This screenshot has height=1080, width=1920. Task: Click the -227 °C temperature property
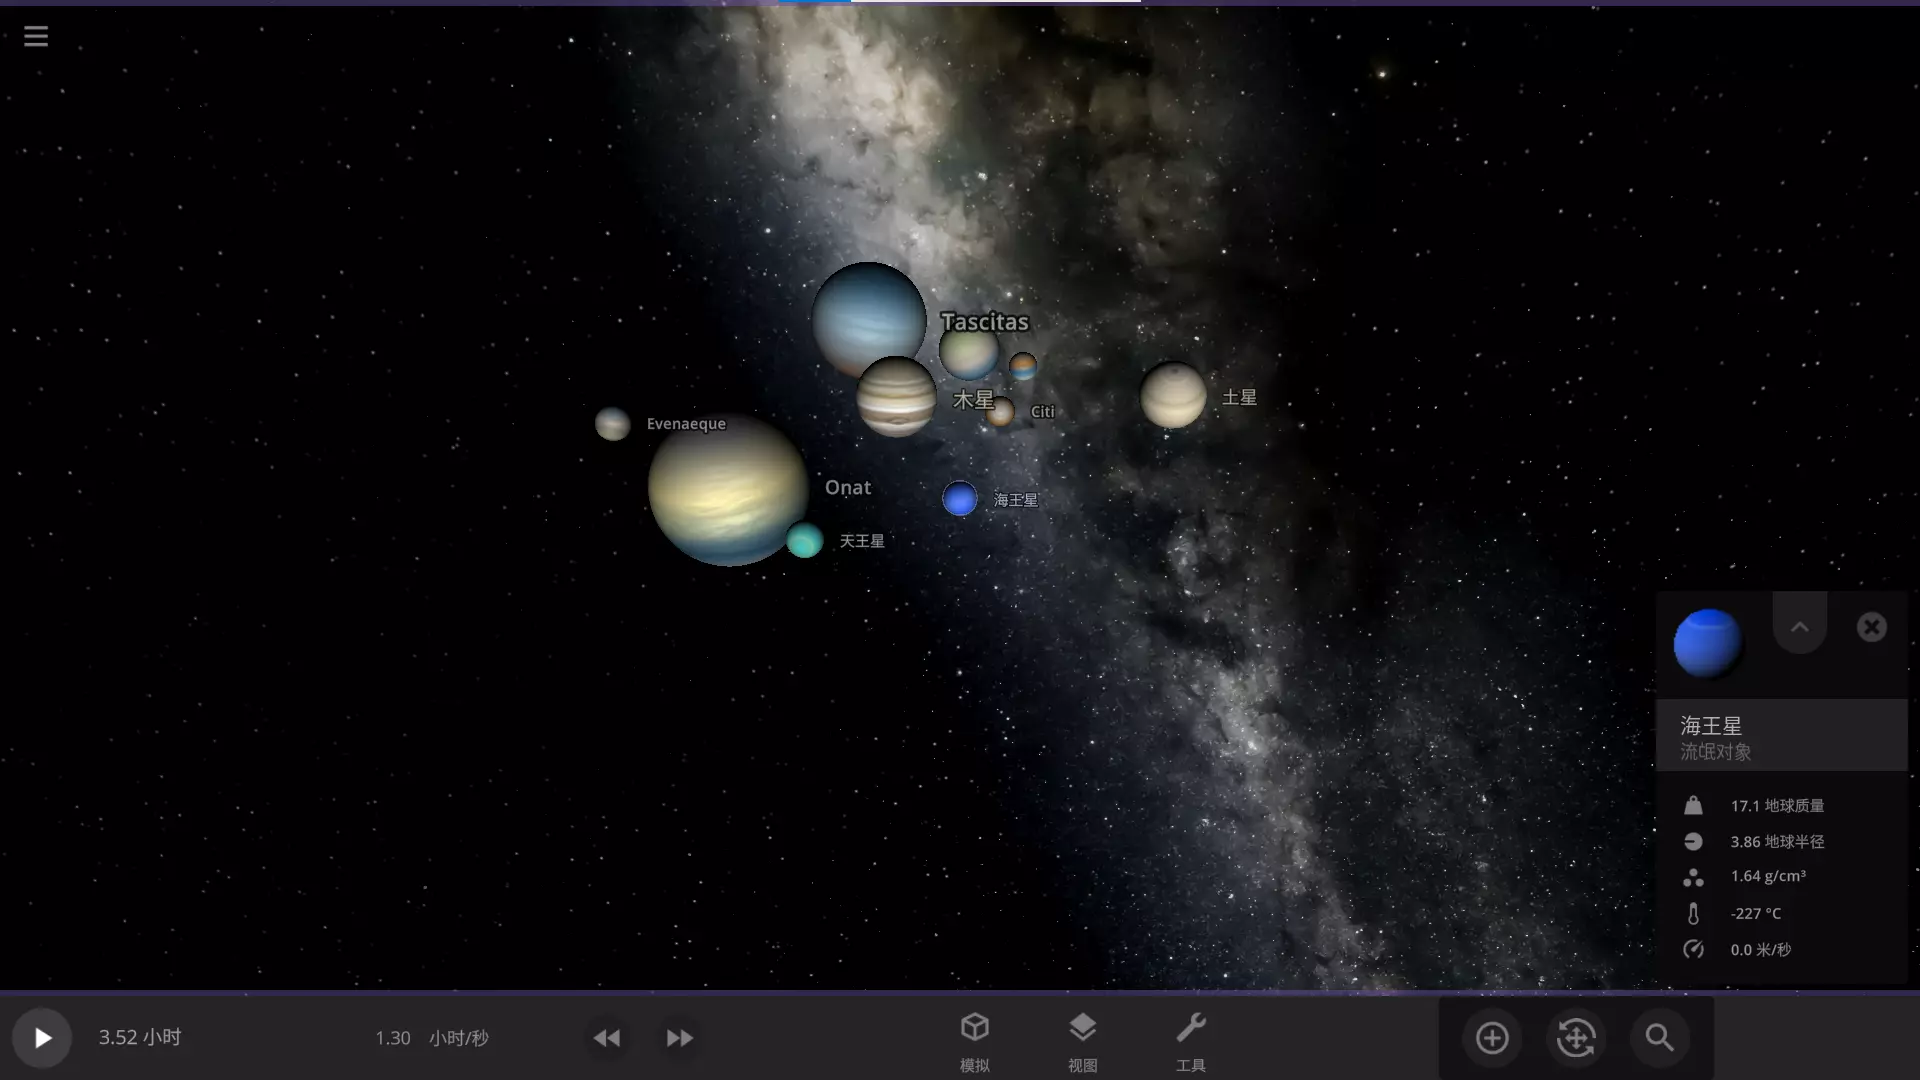(1755, 914)
